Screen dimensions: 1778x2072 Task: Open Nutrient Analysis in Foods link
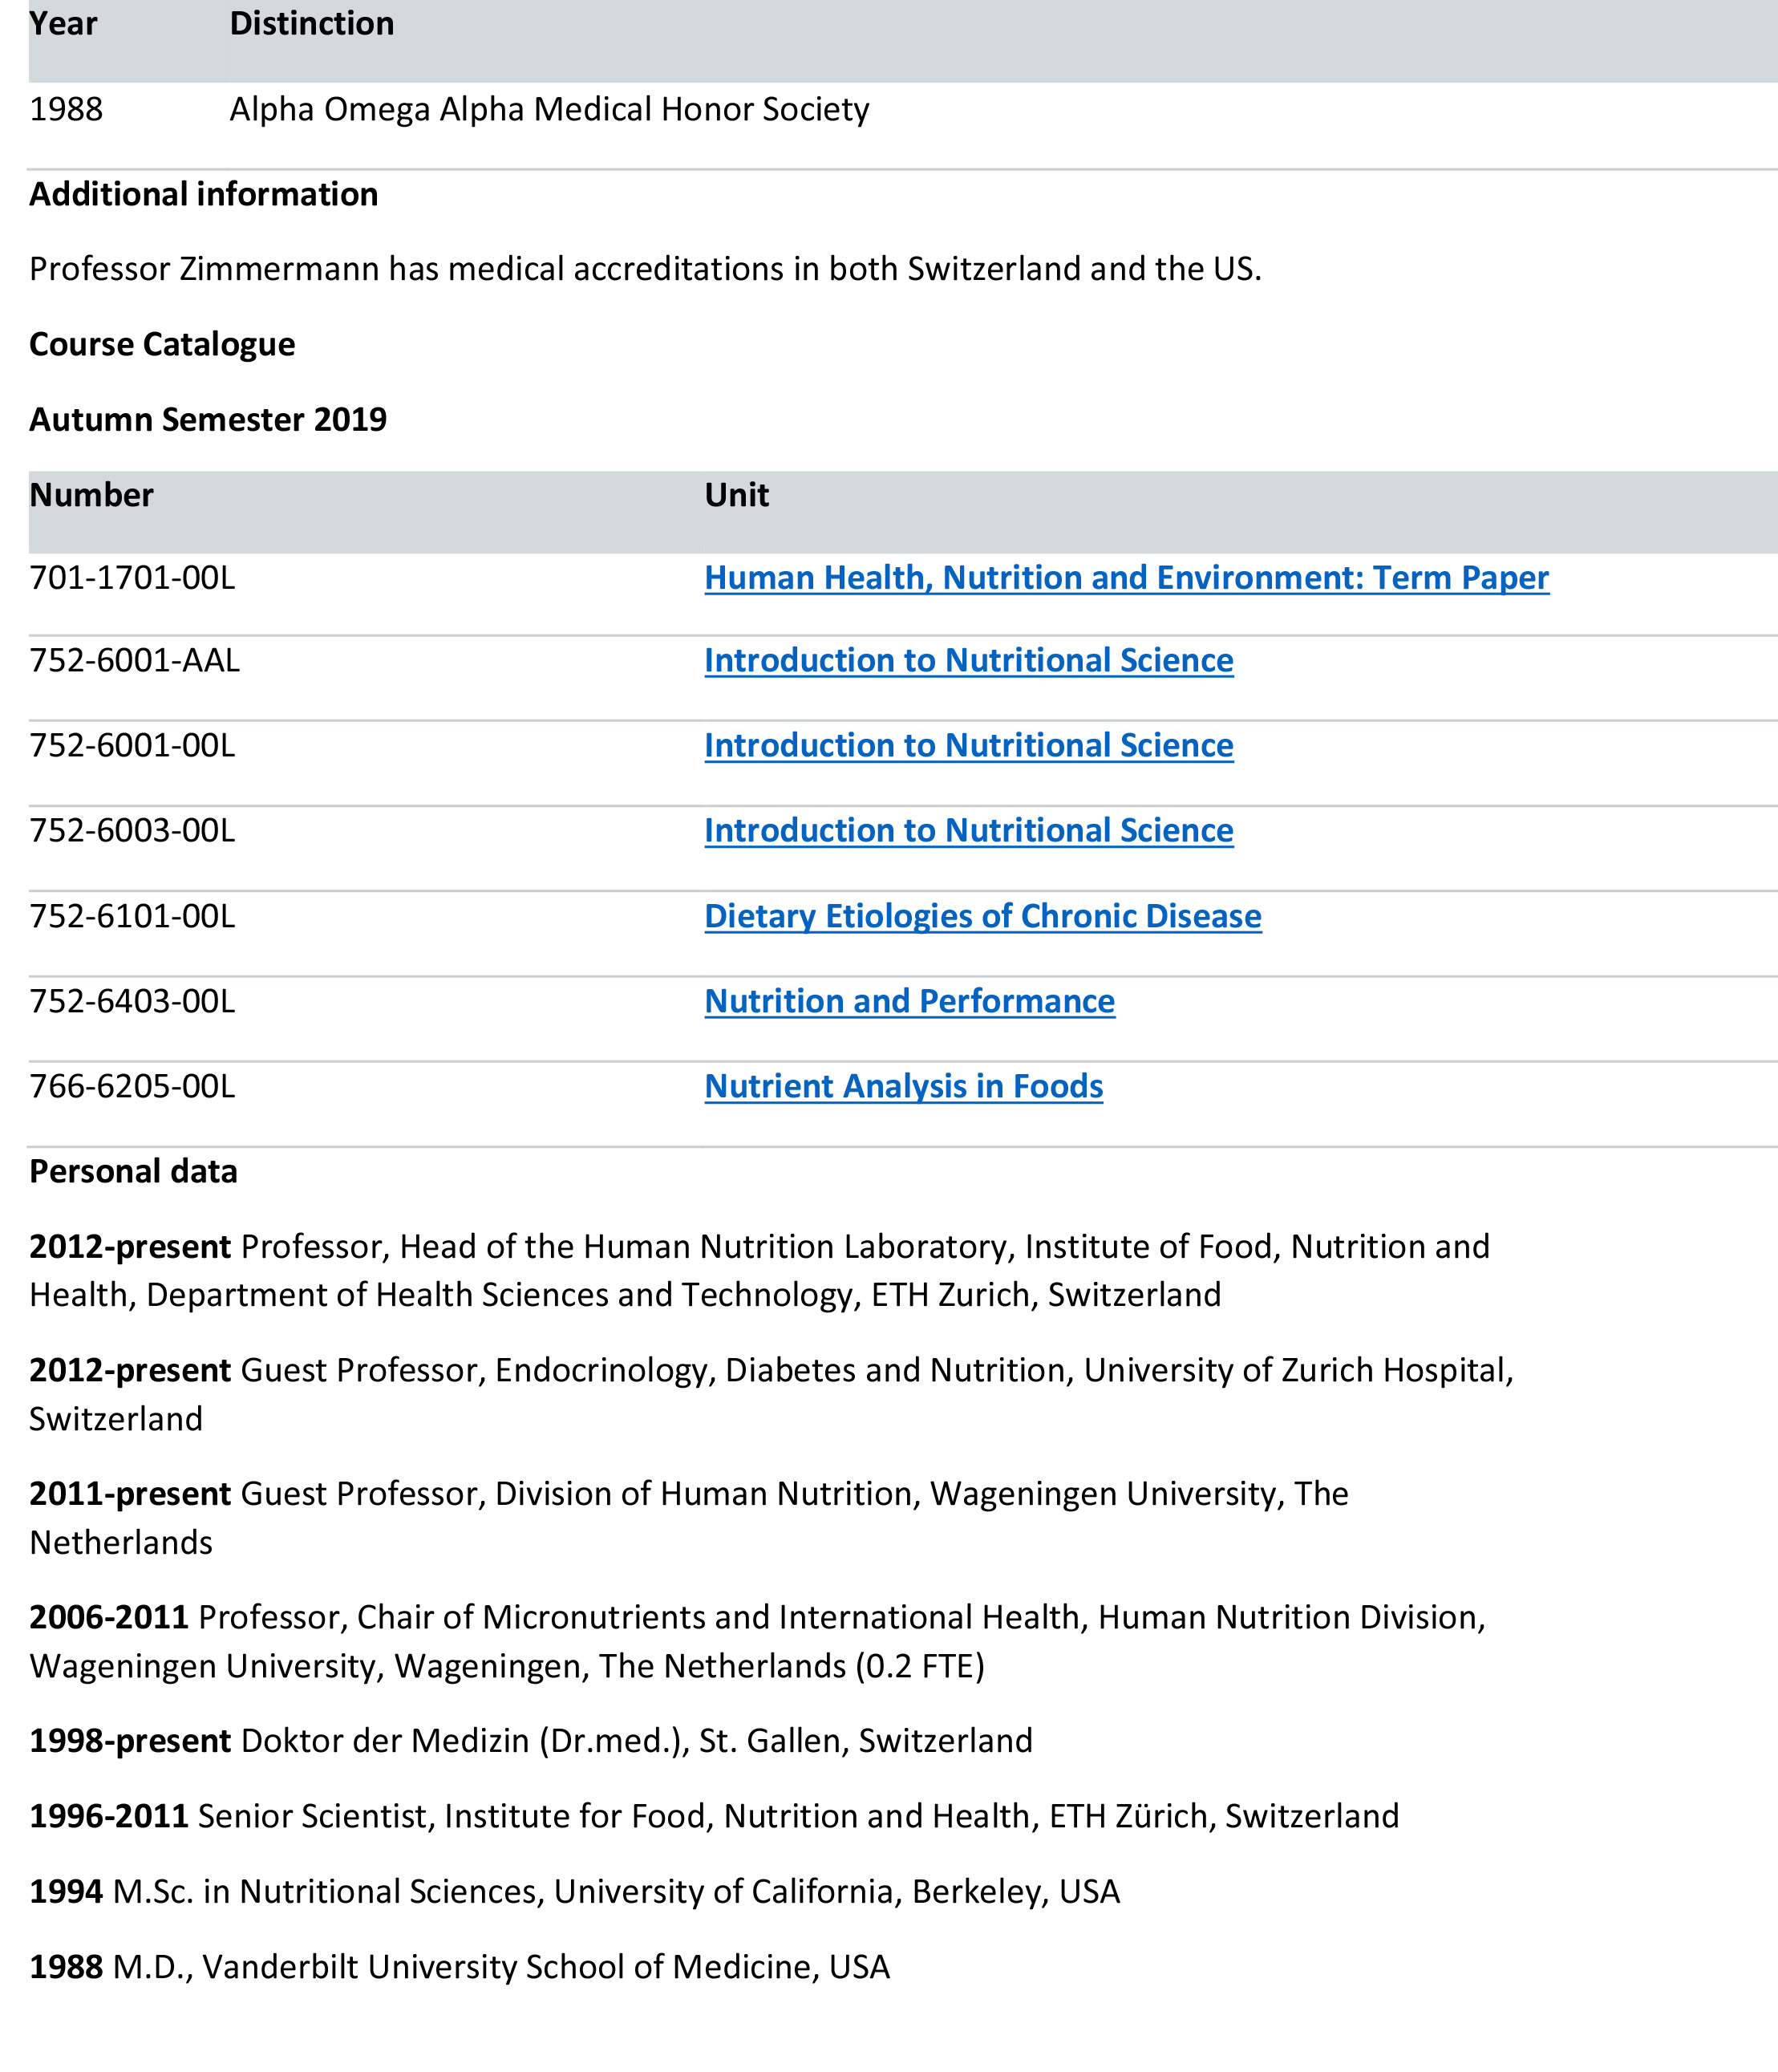tap(903, 1087)
